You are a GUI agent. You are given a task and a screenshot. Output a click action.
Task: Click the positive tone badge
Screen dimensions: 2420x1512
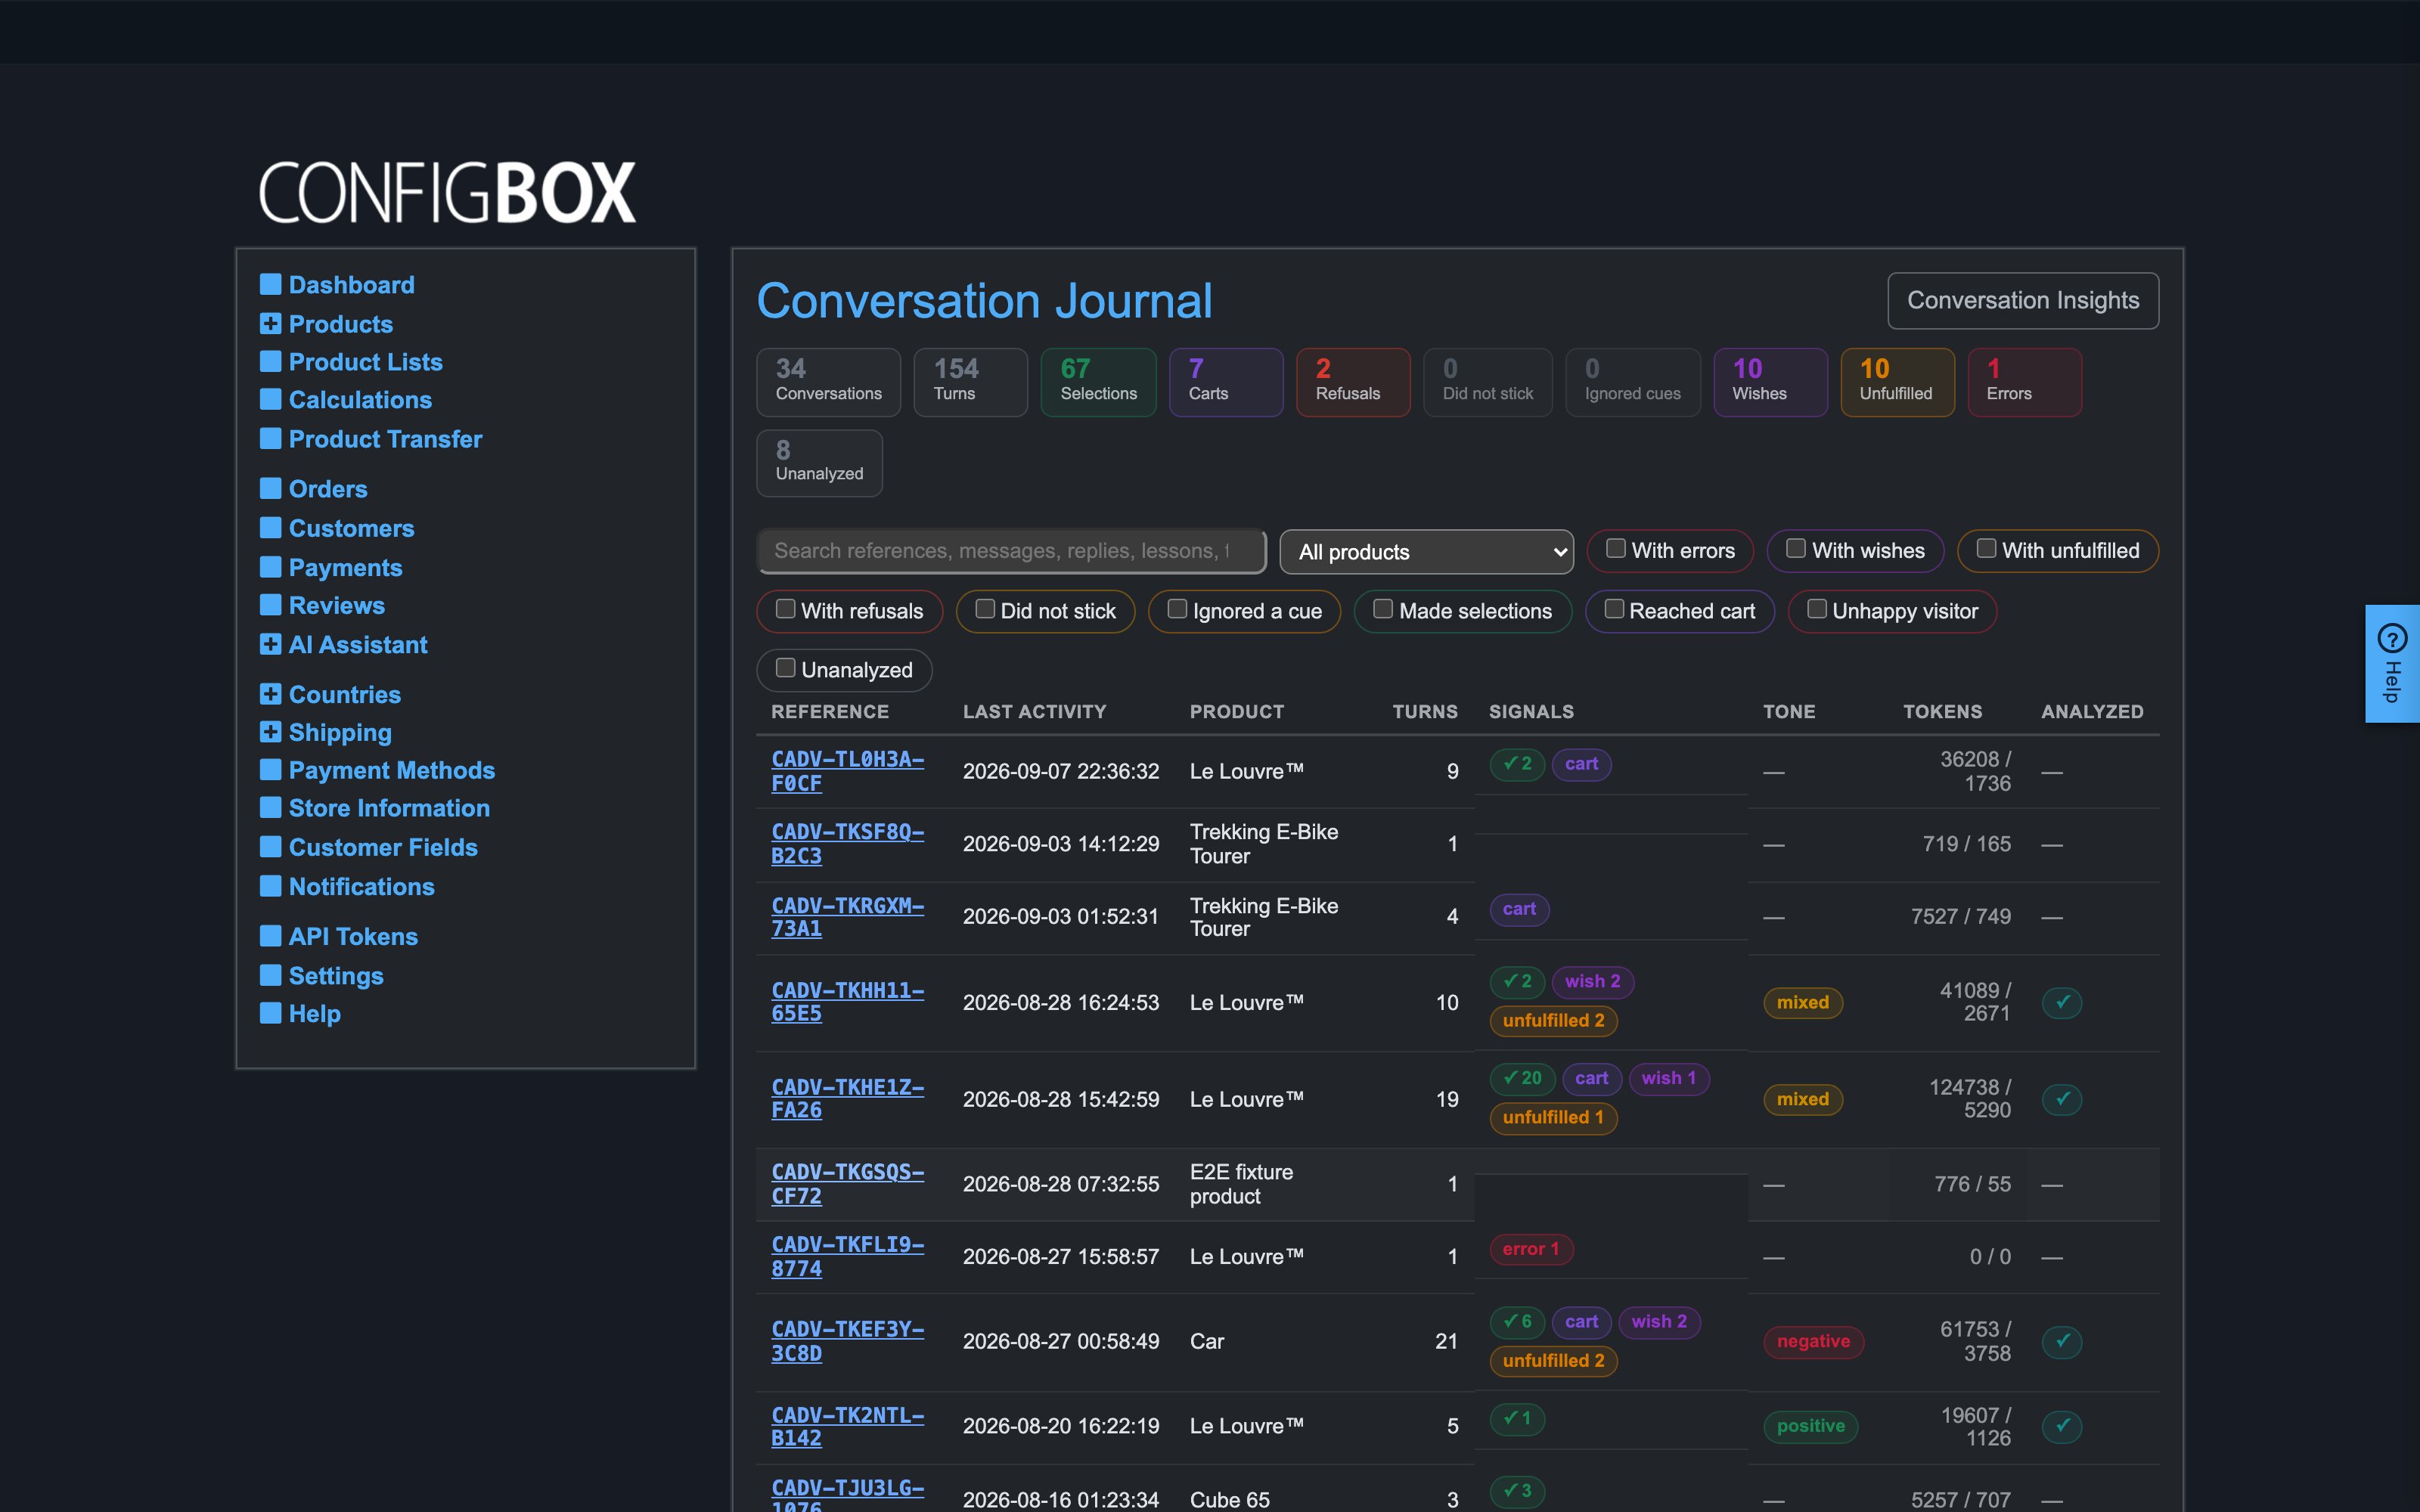click(x=1810, y=1426)
